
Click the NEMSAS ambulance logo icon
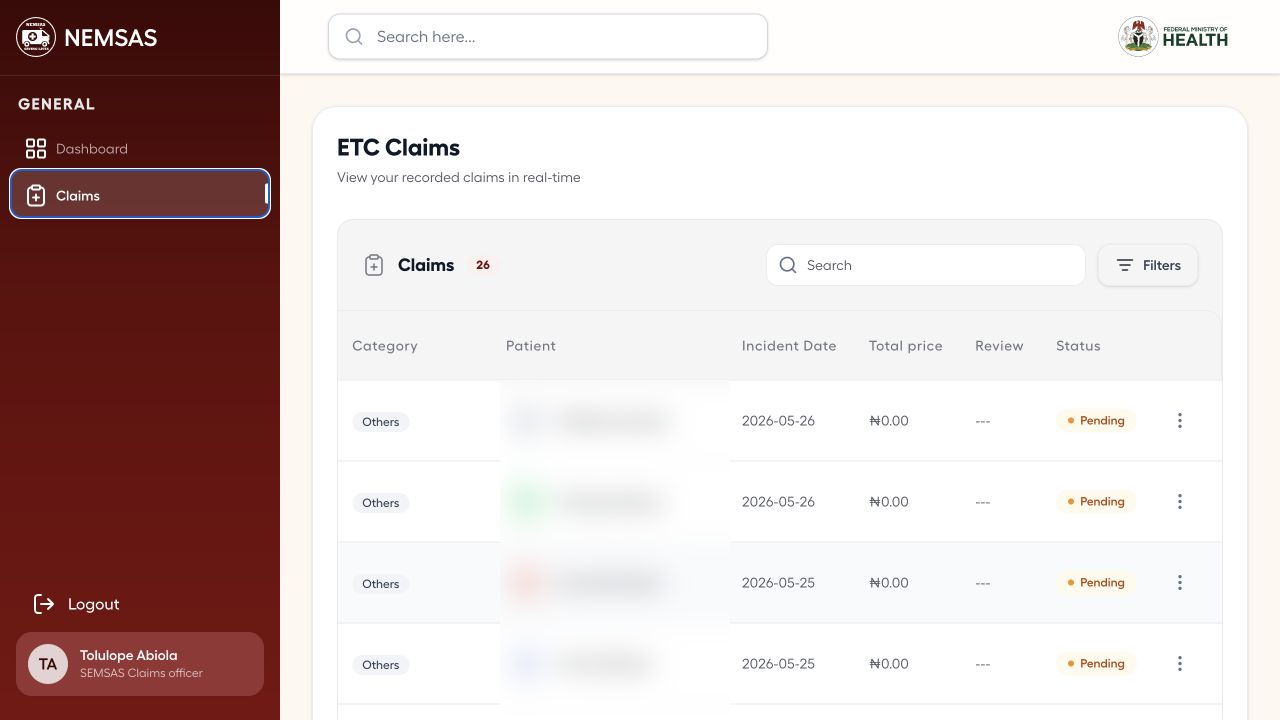click(x=36, y=37)
